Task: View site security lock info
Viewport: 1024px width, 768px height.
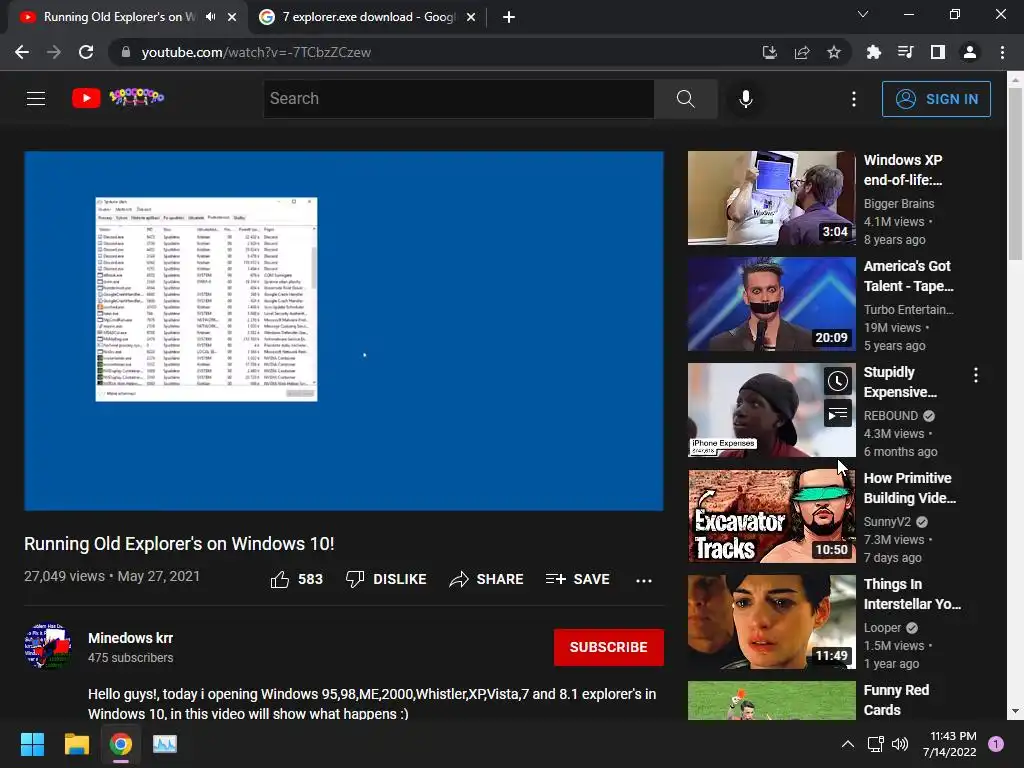Action: click(125, 52)
